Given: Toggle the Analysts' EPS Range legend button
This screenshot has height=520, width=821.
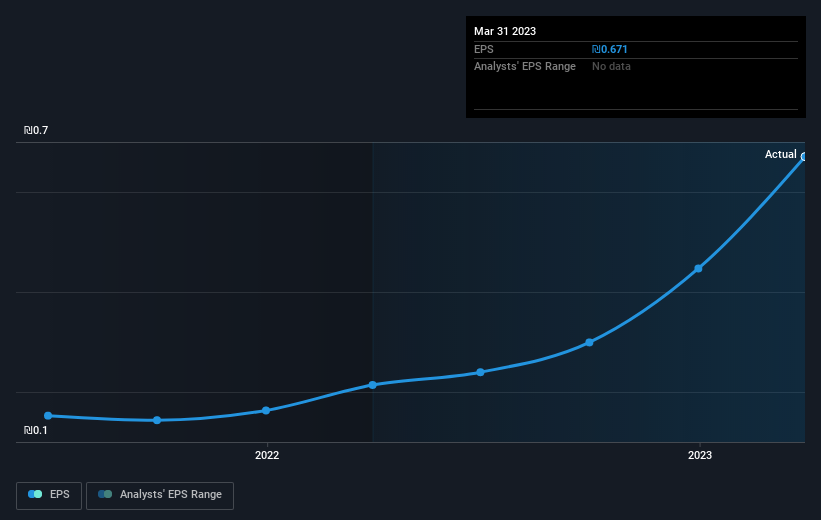Looking at the screenshot, I should (x=160, y=495).
